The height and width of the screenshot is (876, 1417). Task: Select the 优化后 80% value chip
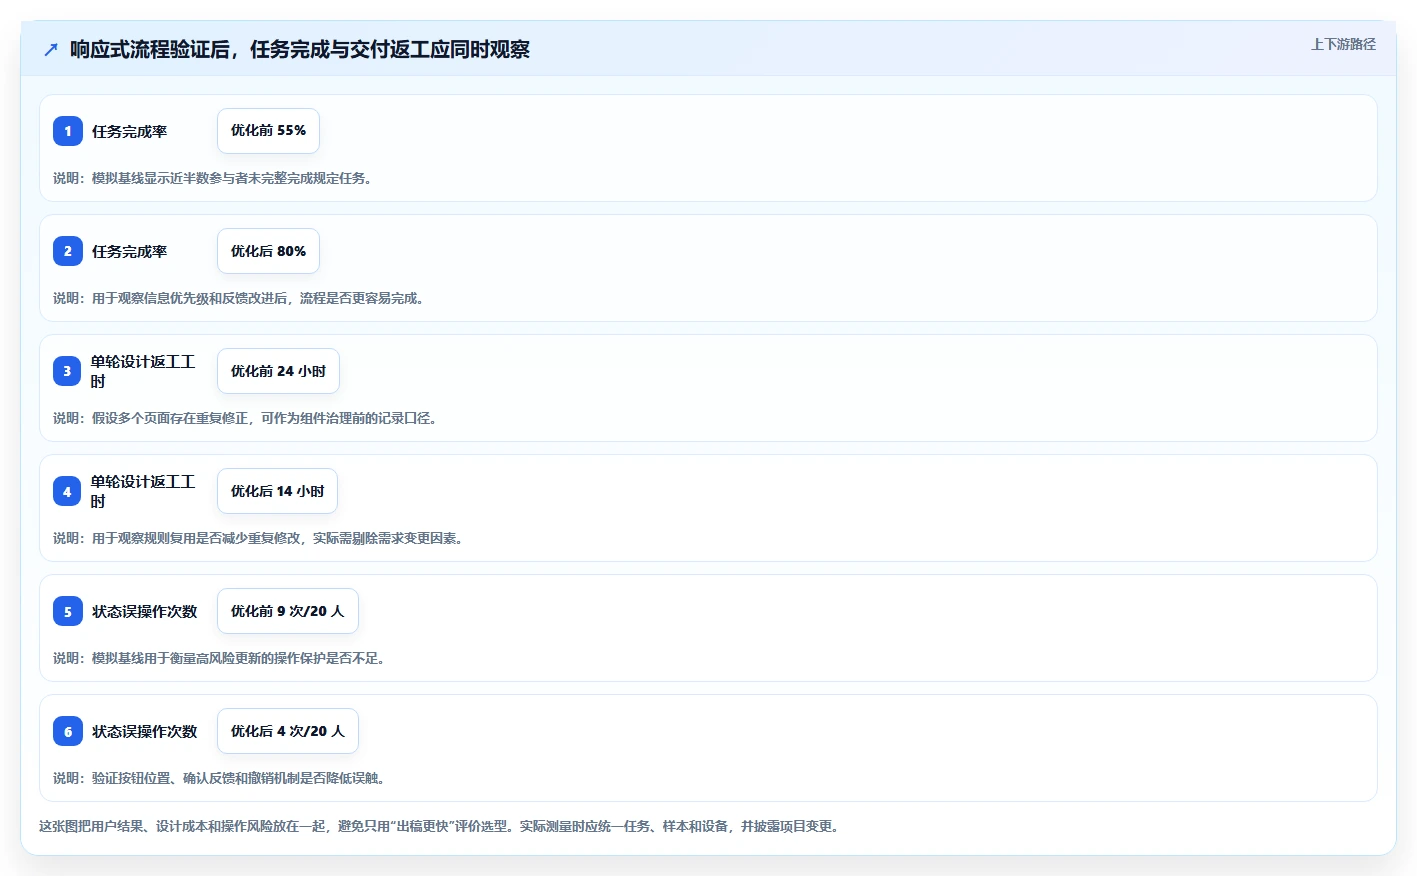click(x=268, y=251)
